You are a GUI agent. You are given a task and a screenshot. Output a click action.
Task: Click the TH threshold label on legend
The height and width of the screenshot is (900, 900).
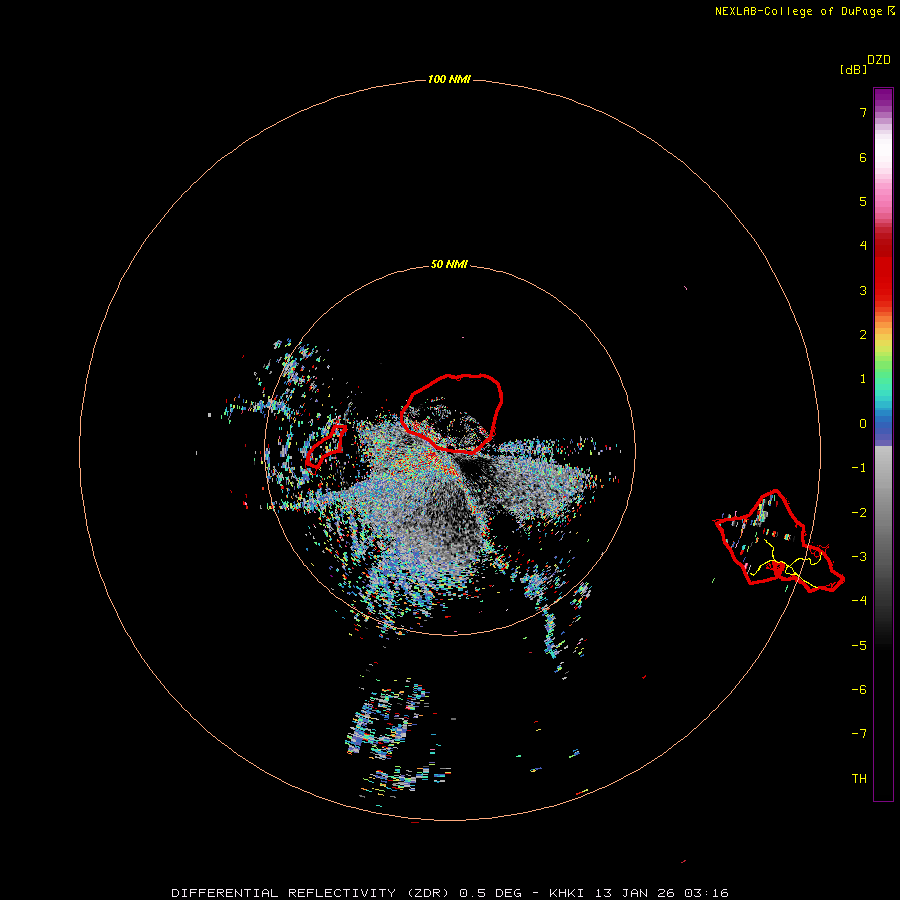click(x=859, y=778)
